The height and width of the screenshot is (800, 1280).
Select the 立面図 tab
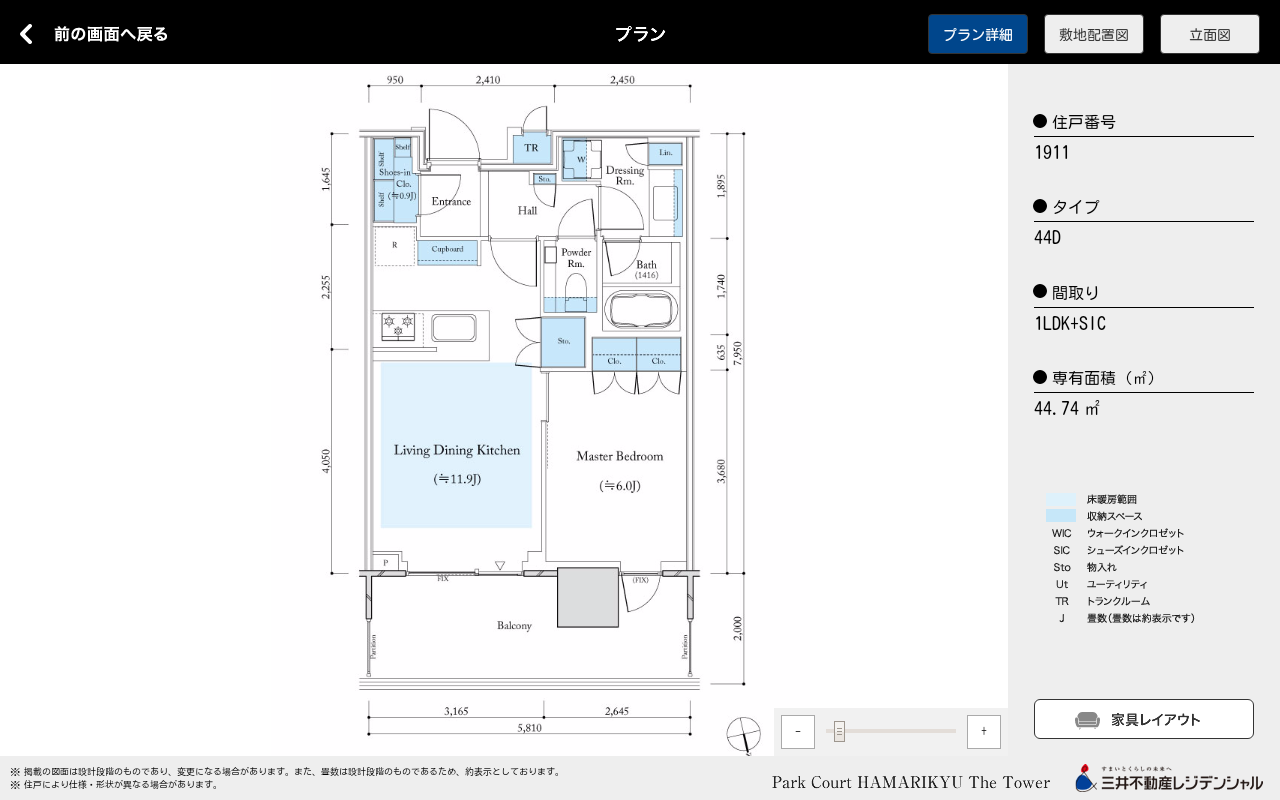tap(1209, 34)
